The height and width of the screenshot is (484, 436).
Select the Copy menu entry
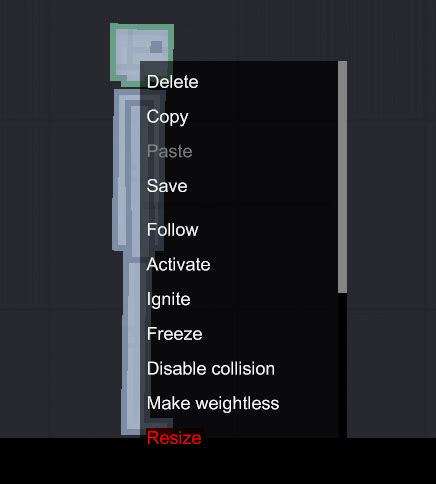click(x=167, y=117)
